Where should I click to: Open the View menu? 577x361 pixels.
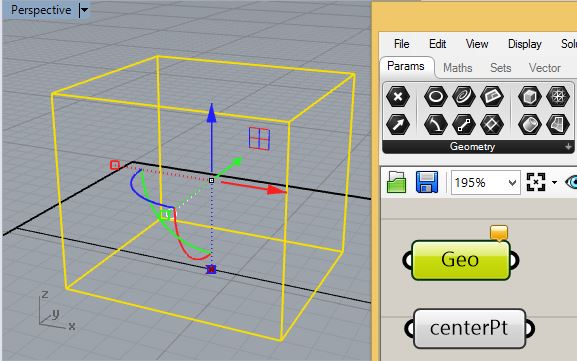point(477,44)
